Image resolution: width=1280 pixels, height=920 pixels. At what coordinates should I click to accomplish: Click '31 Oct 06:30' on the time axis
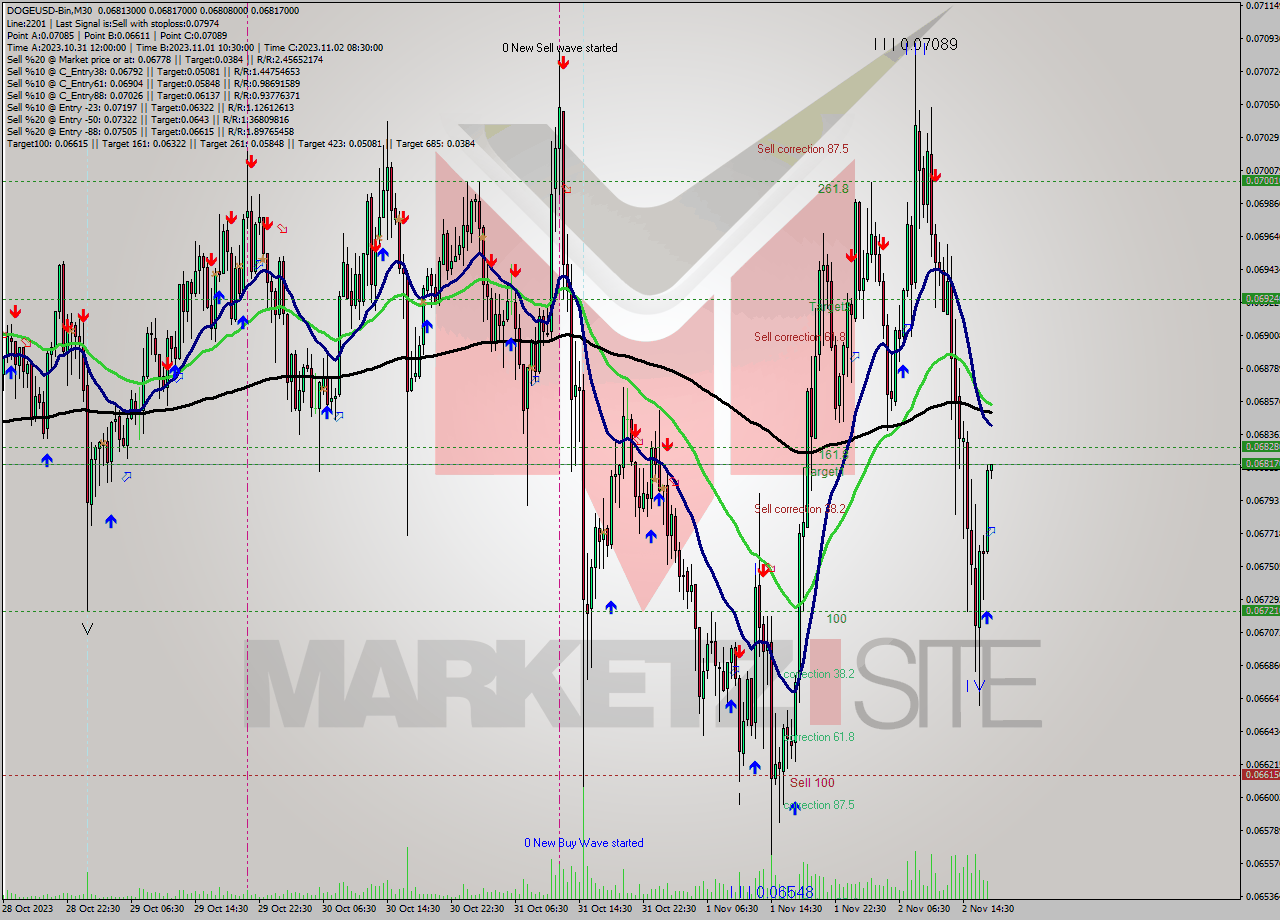541,908
